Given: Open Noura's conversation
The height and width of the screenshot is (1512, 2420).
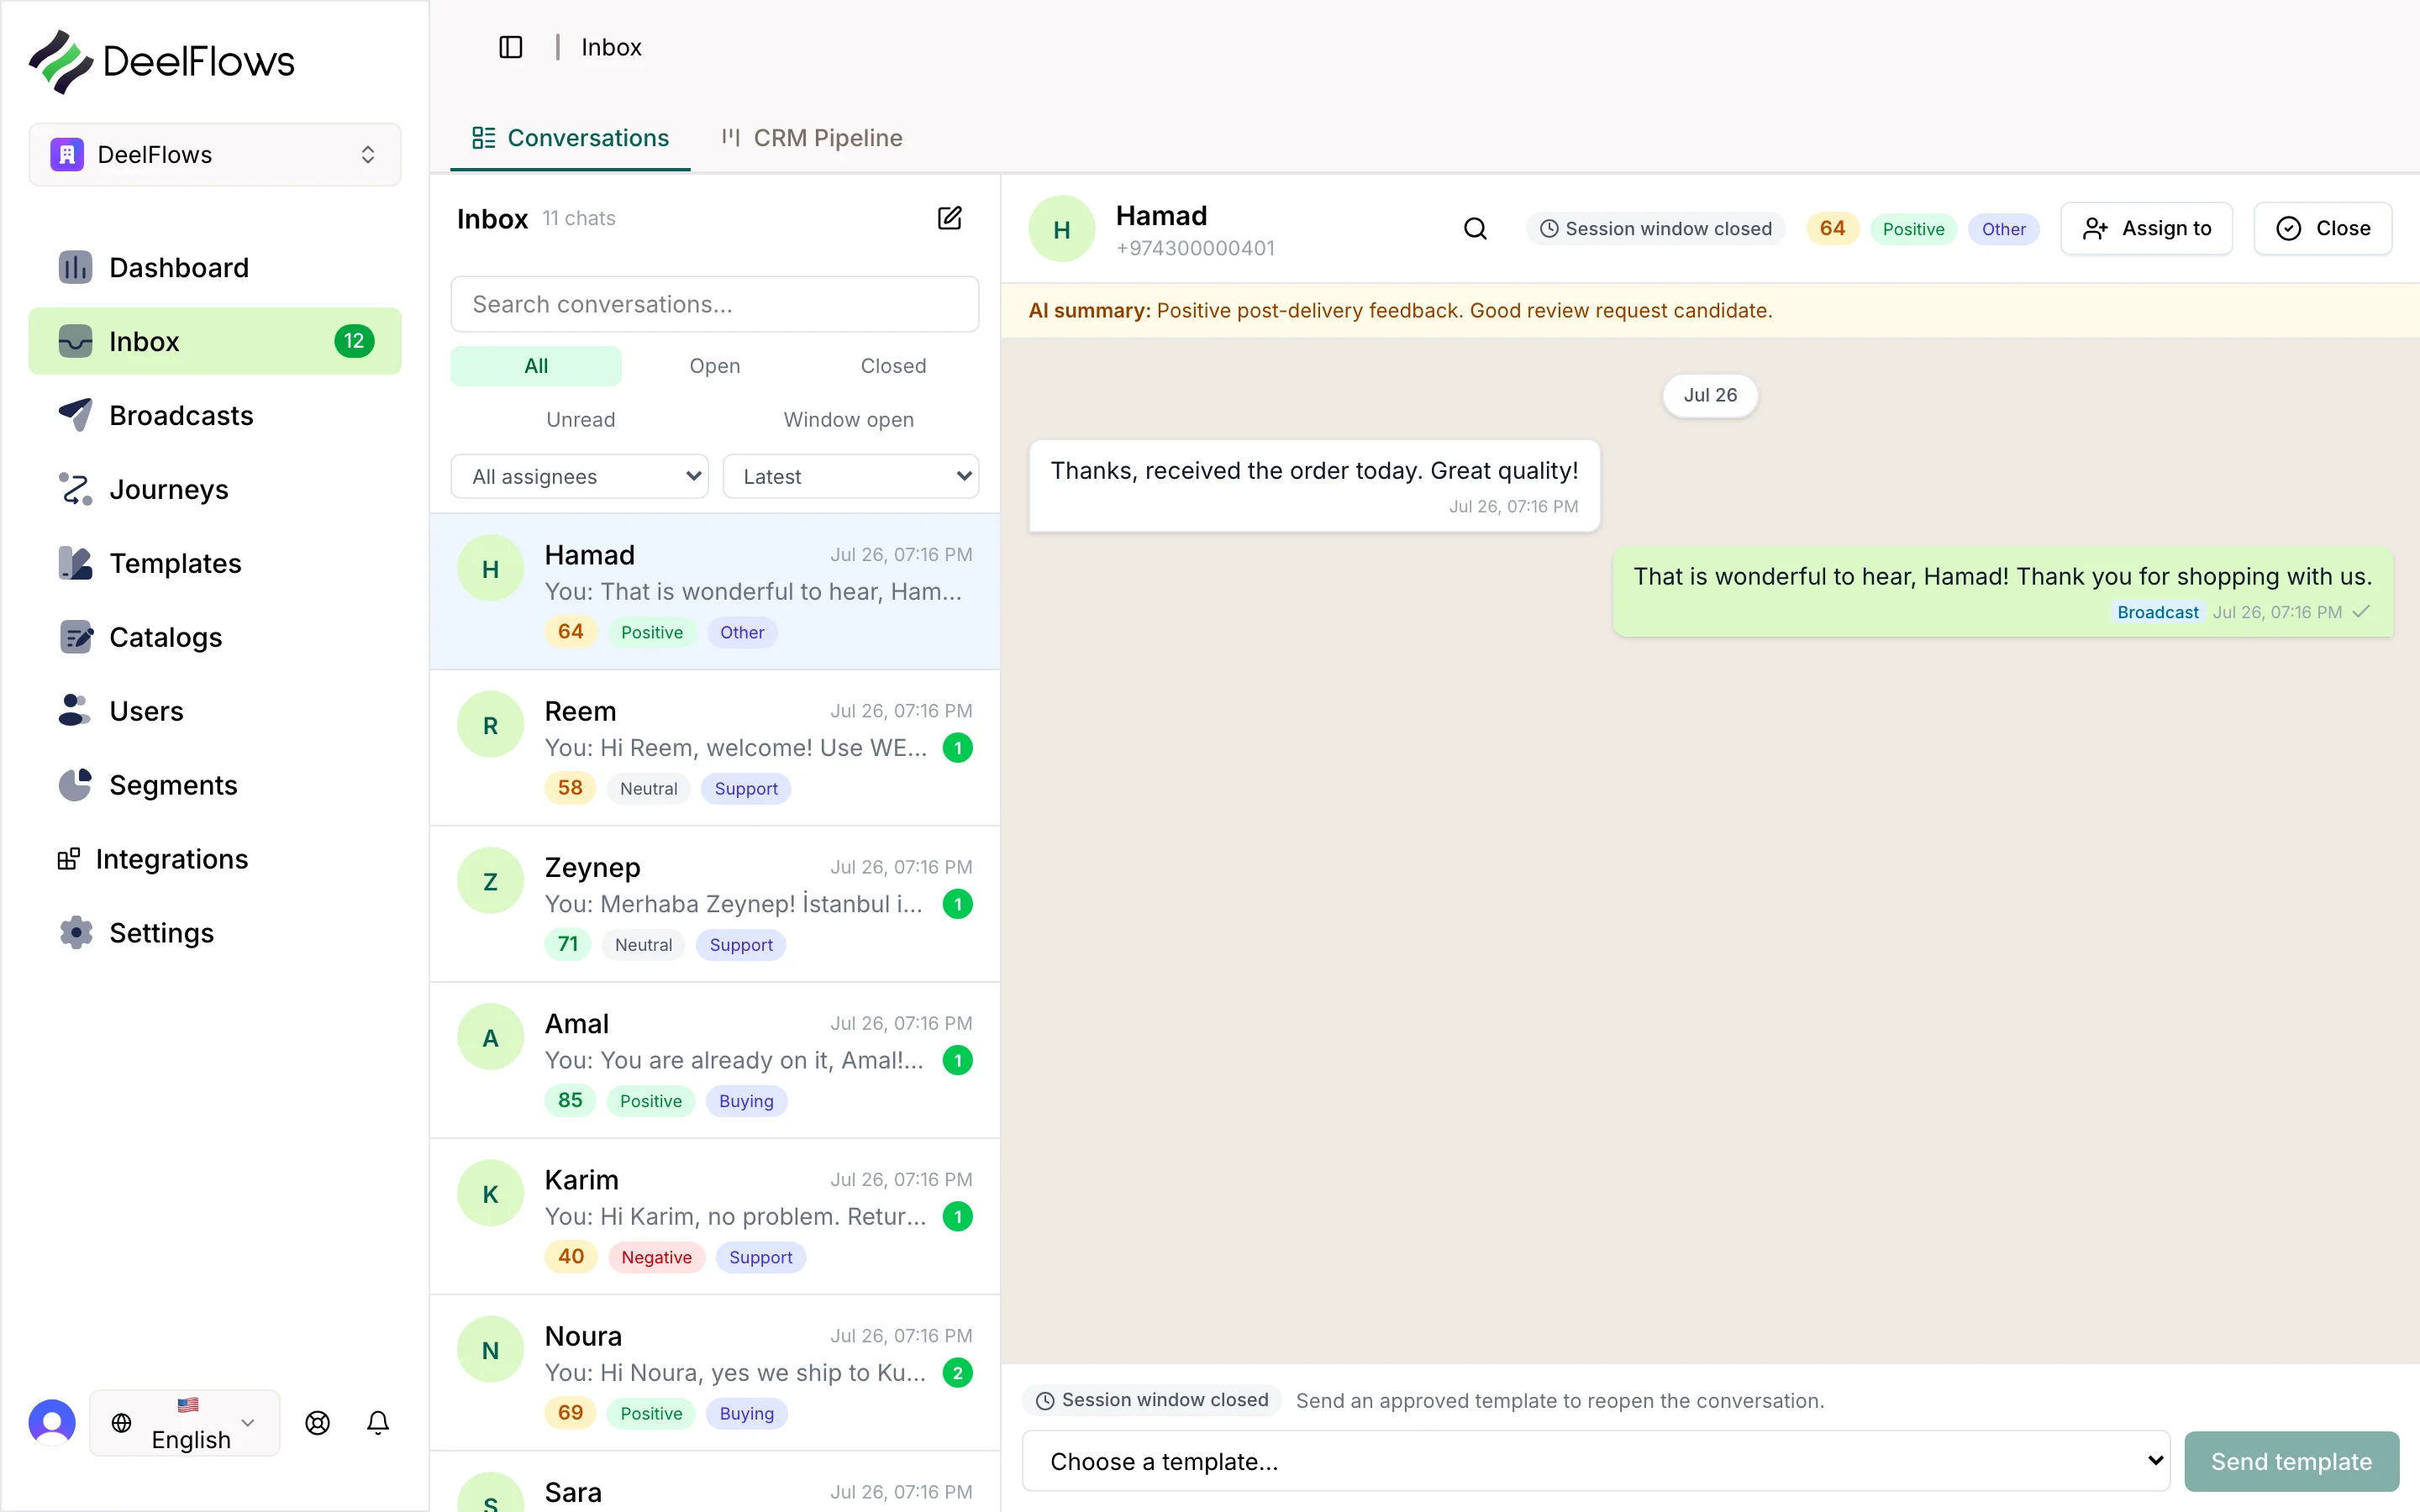Looking at the screenshot, I should [715, 1373].
